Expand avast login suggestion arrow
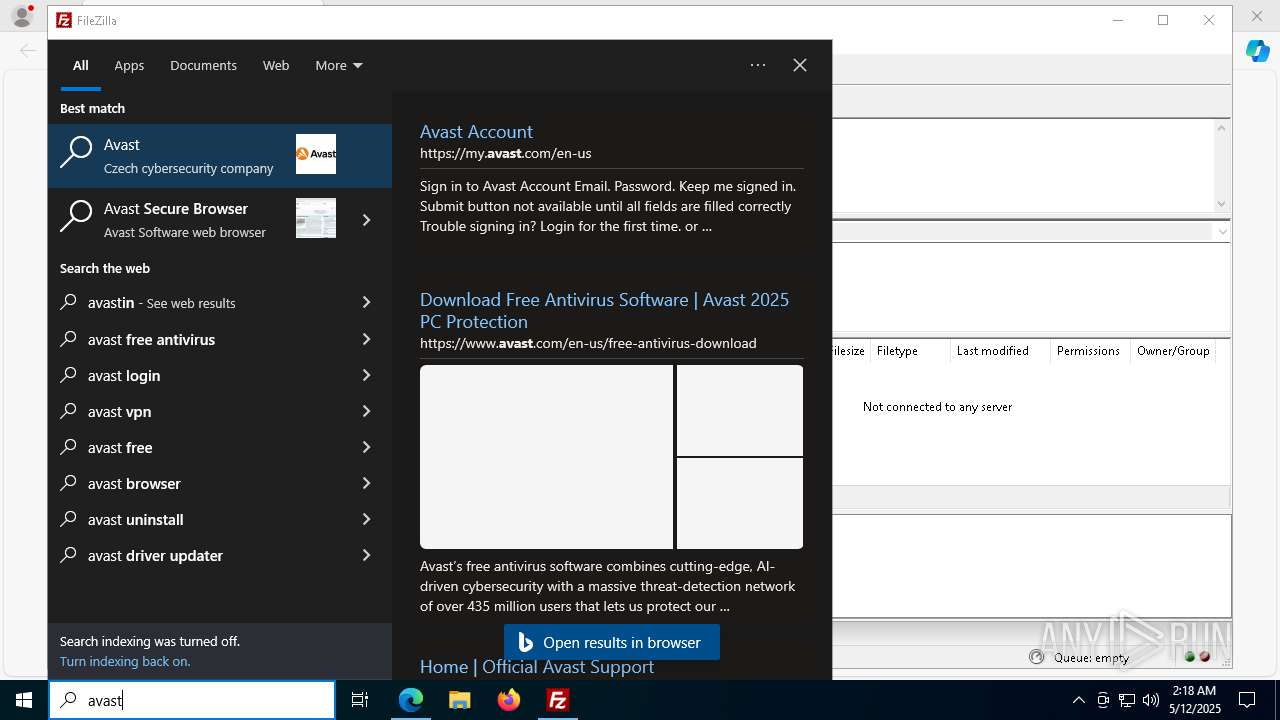The image size is (1280, 720). (367, 375)
